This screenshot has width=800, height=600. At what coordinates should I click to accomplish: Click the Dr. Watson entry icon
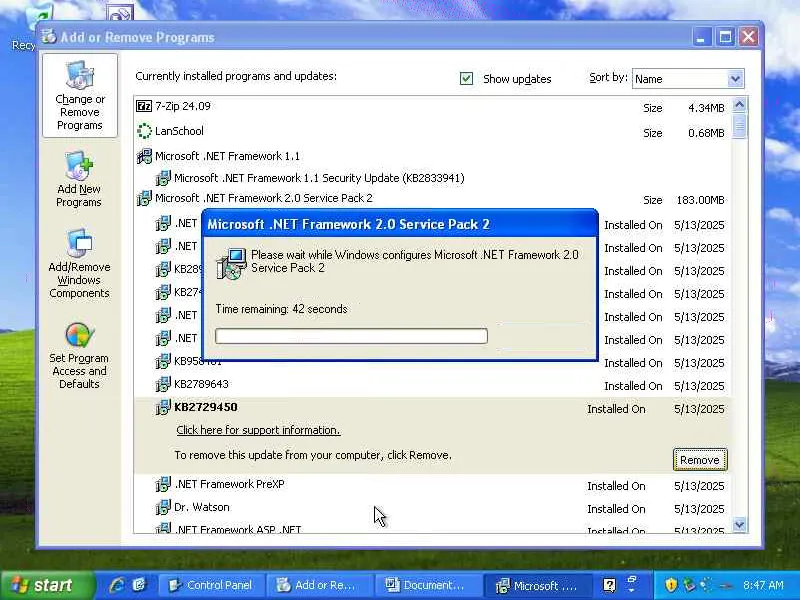pos(163,507)
